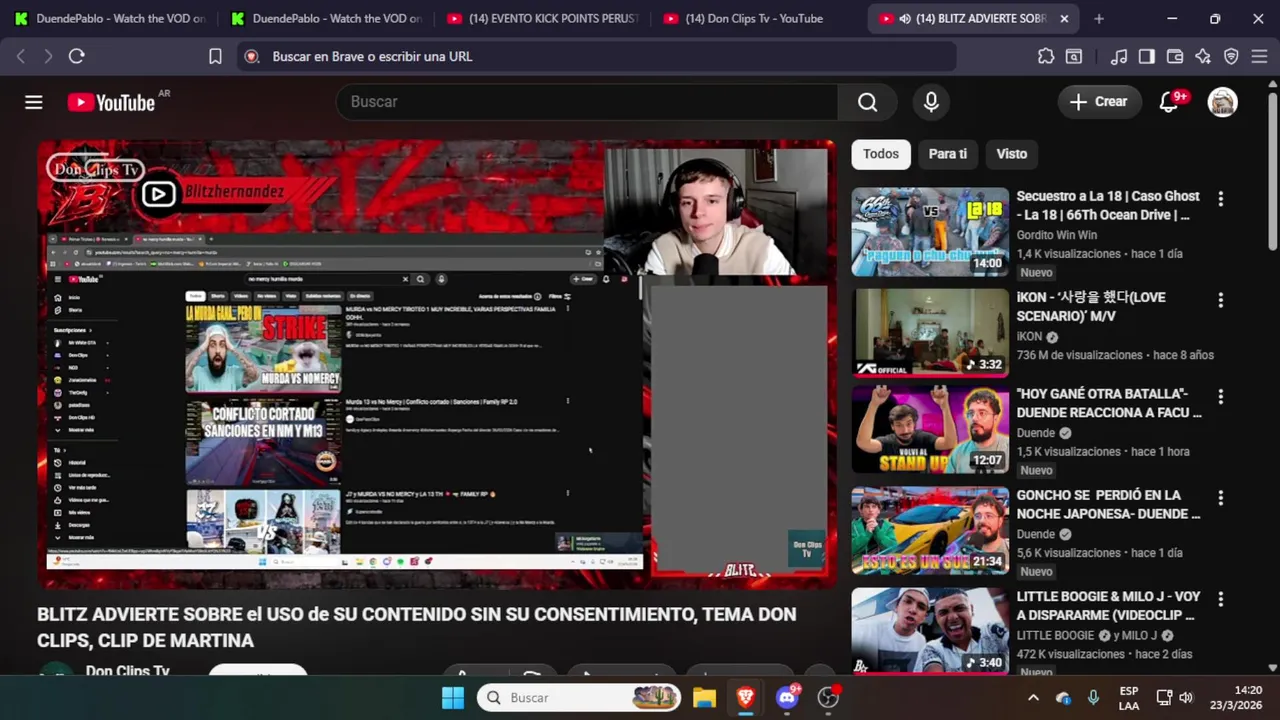The image size is (1280, 720).
Task: Open the ESP LAA language switcher
Action: click(x=1129, y=698)
